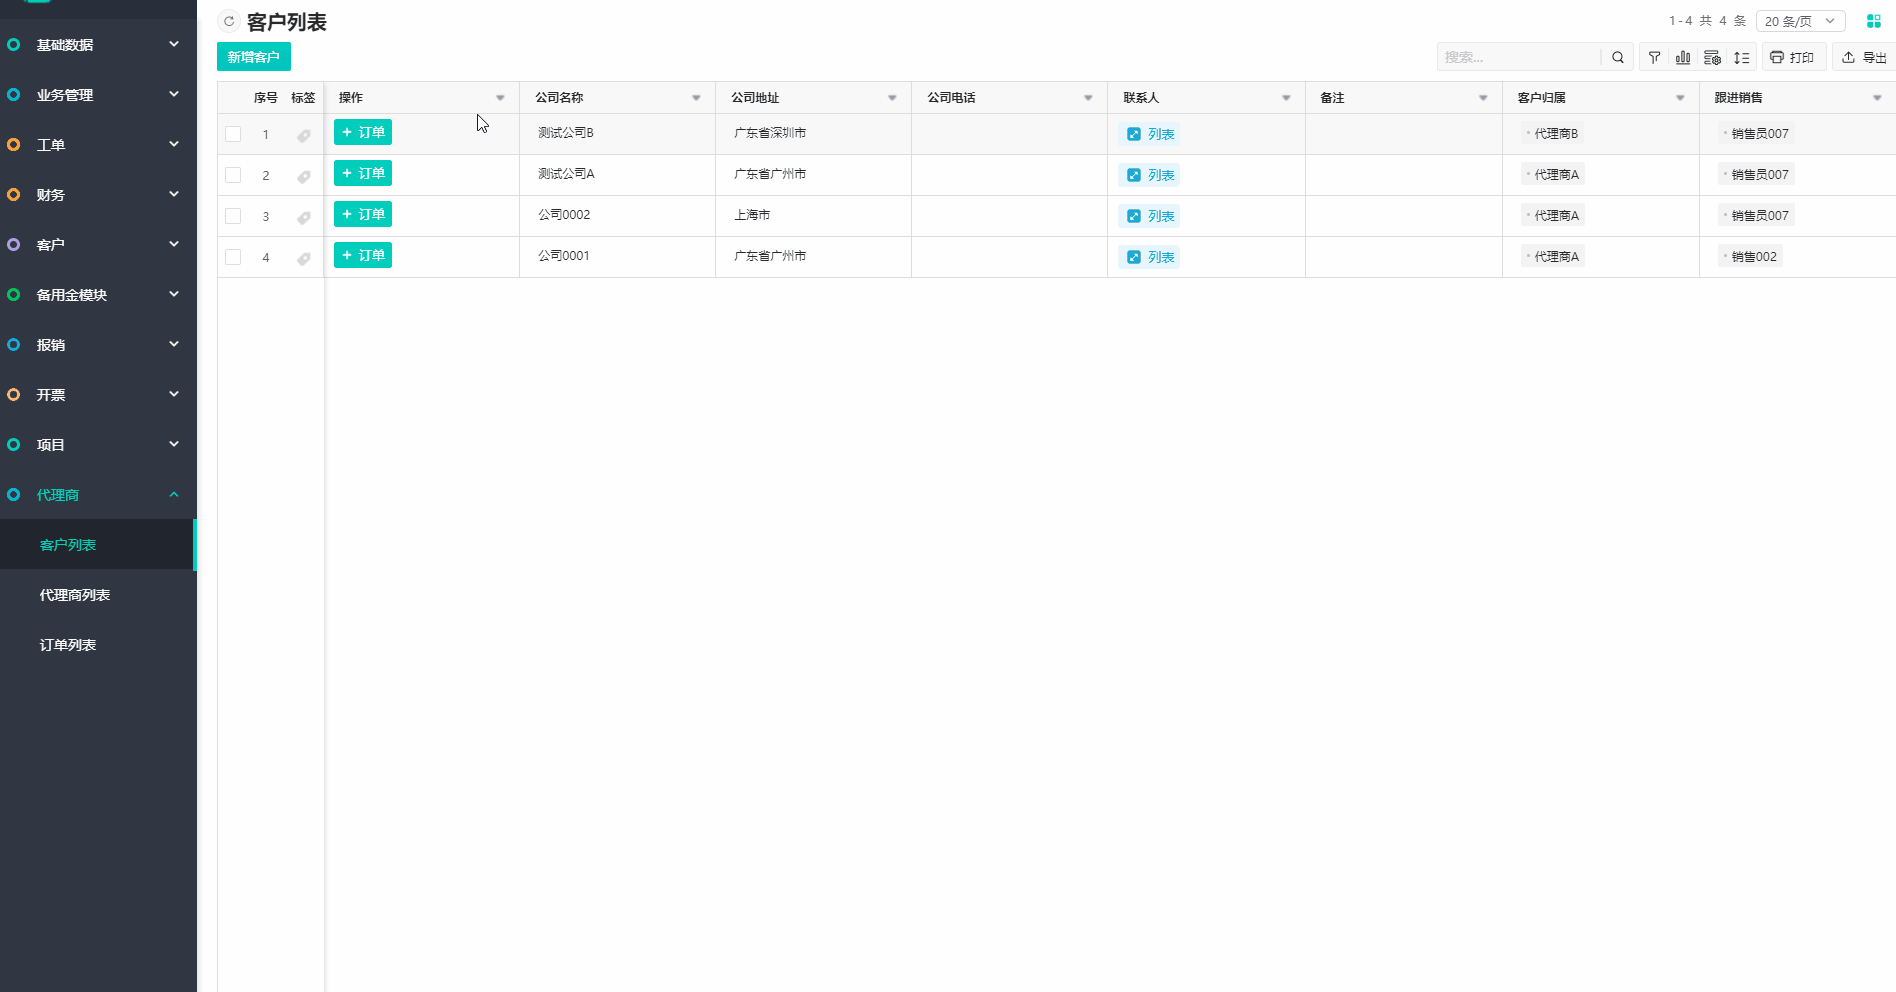The width and height of the screenshot is (1896, 992).
Task: Switch to card grid view
Action: tap(1874, 21)
